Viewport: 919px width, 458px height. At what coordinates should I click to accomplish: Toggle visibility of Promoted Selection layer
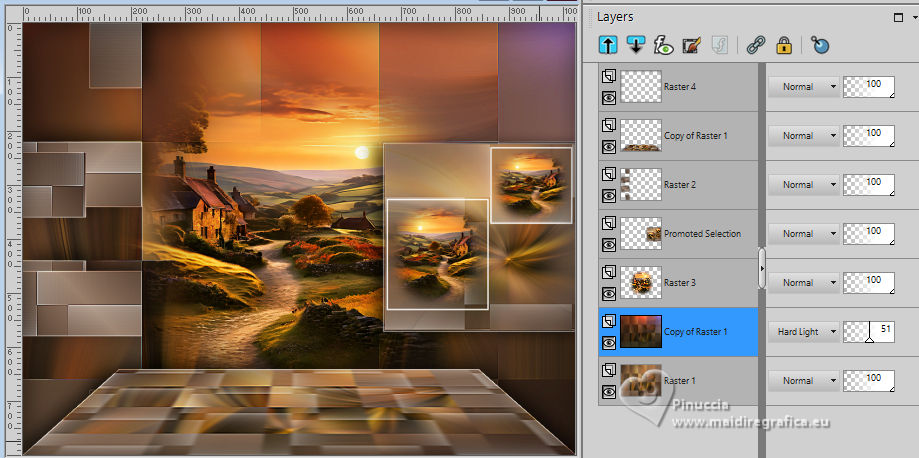click(x=608, y=244)
